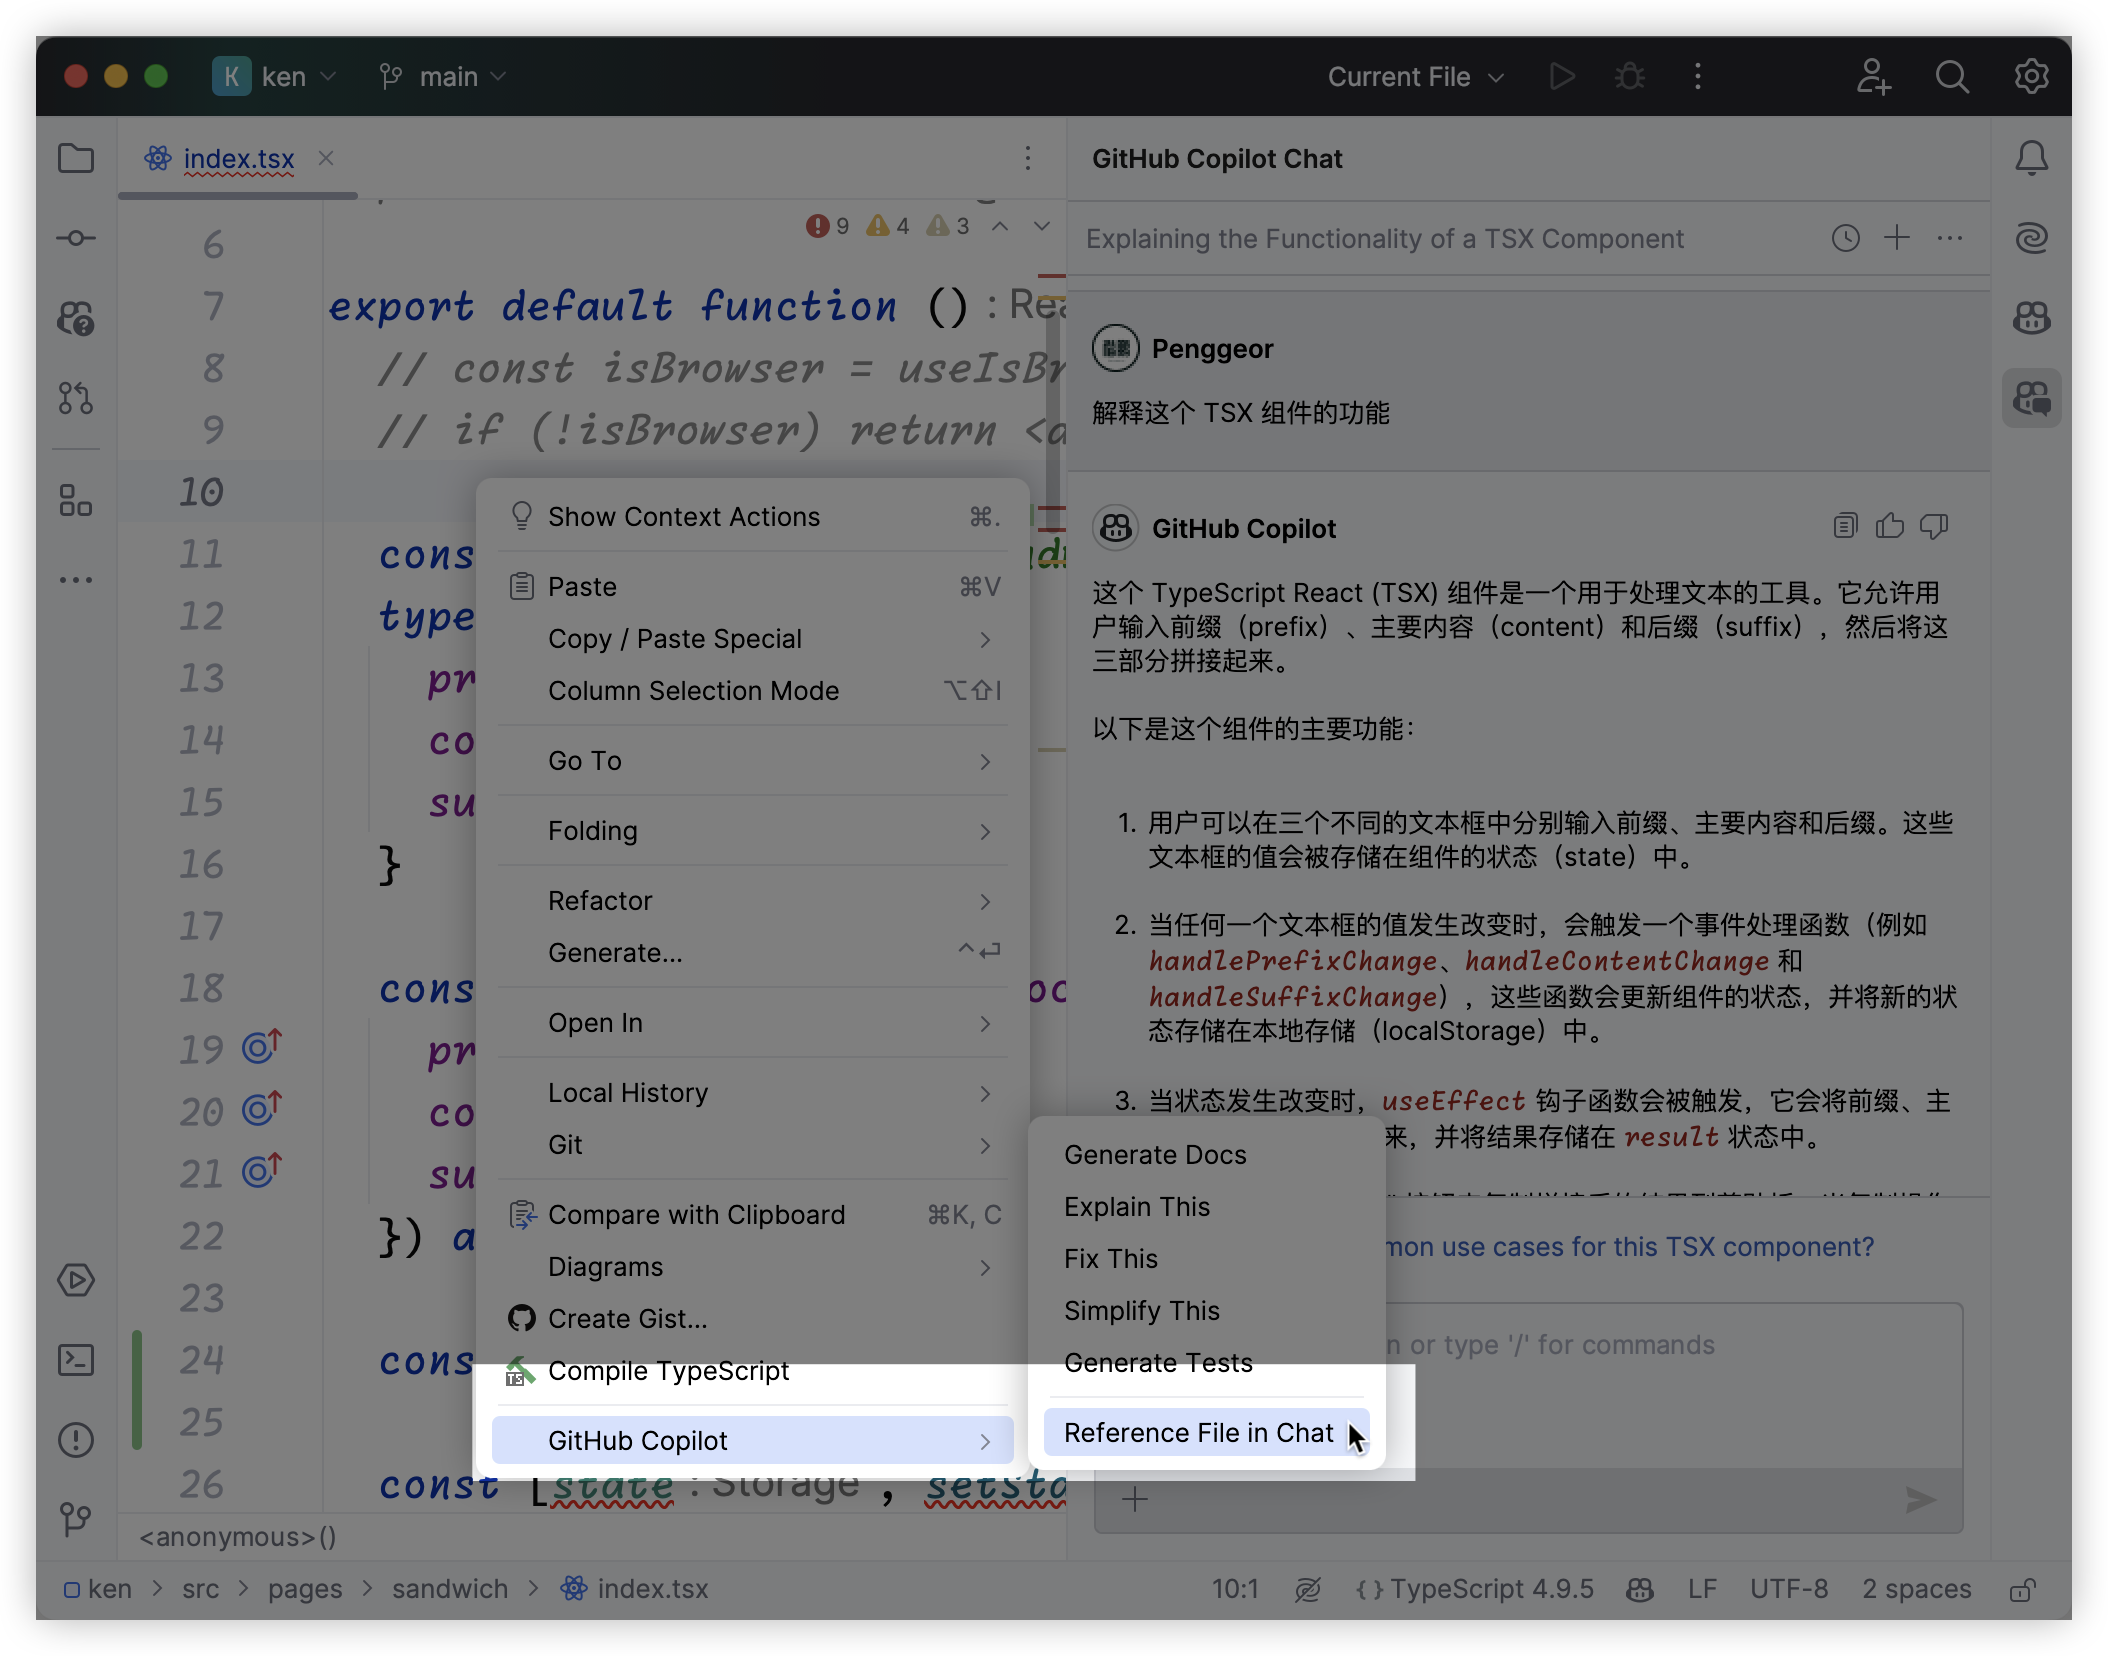Image resolution: width=2108 pixels, height=1656 pixels.
Task: Toggle Column Selection Mode
Action: coord(754,691)
